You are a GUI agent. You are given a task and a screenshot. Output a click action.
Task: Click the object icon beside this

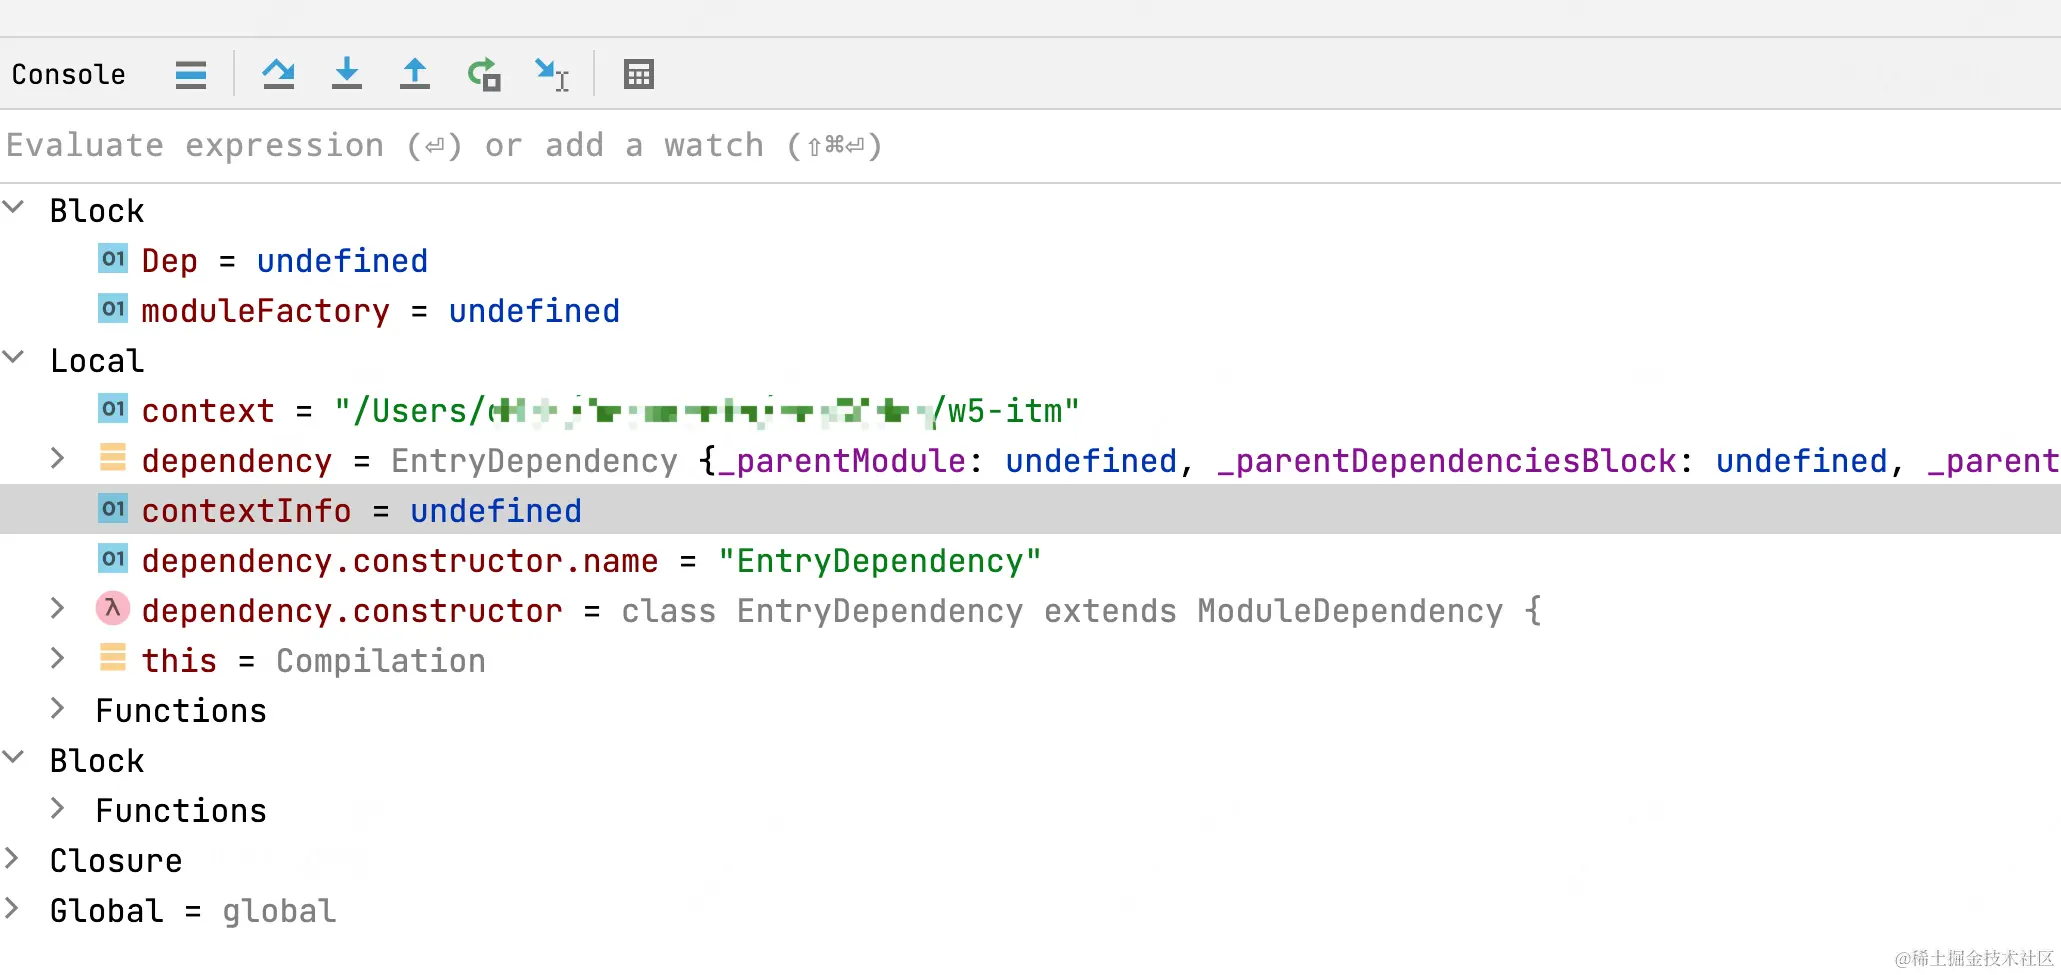(x=113, y=658)
